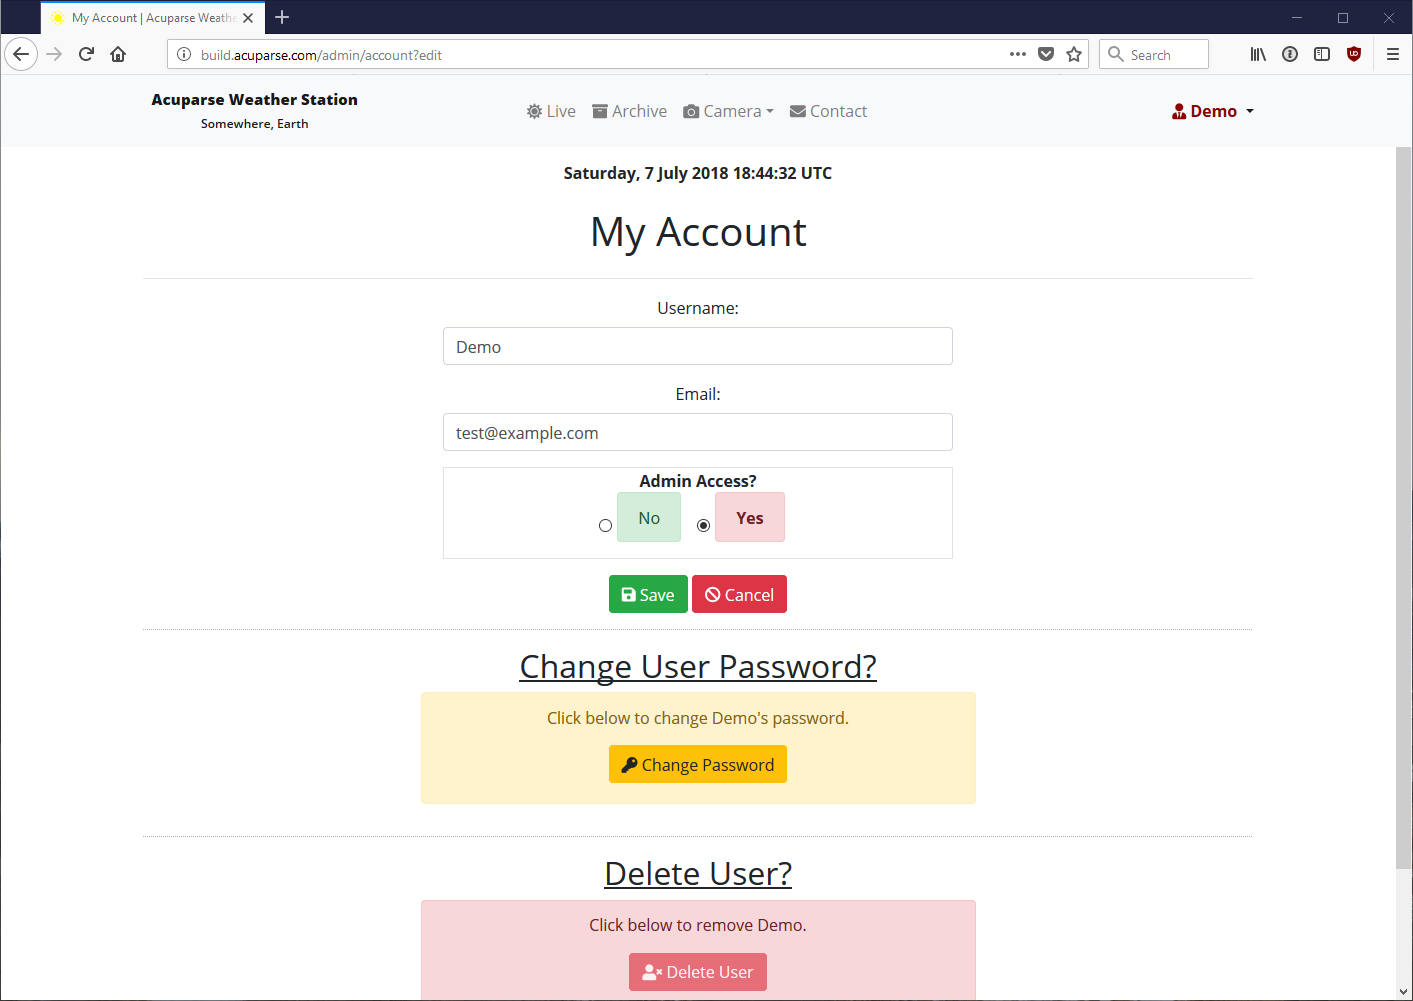Click Acuparse Weather Station site title
The image size is (1413, 1001).
click(x=254, y=99)
